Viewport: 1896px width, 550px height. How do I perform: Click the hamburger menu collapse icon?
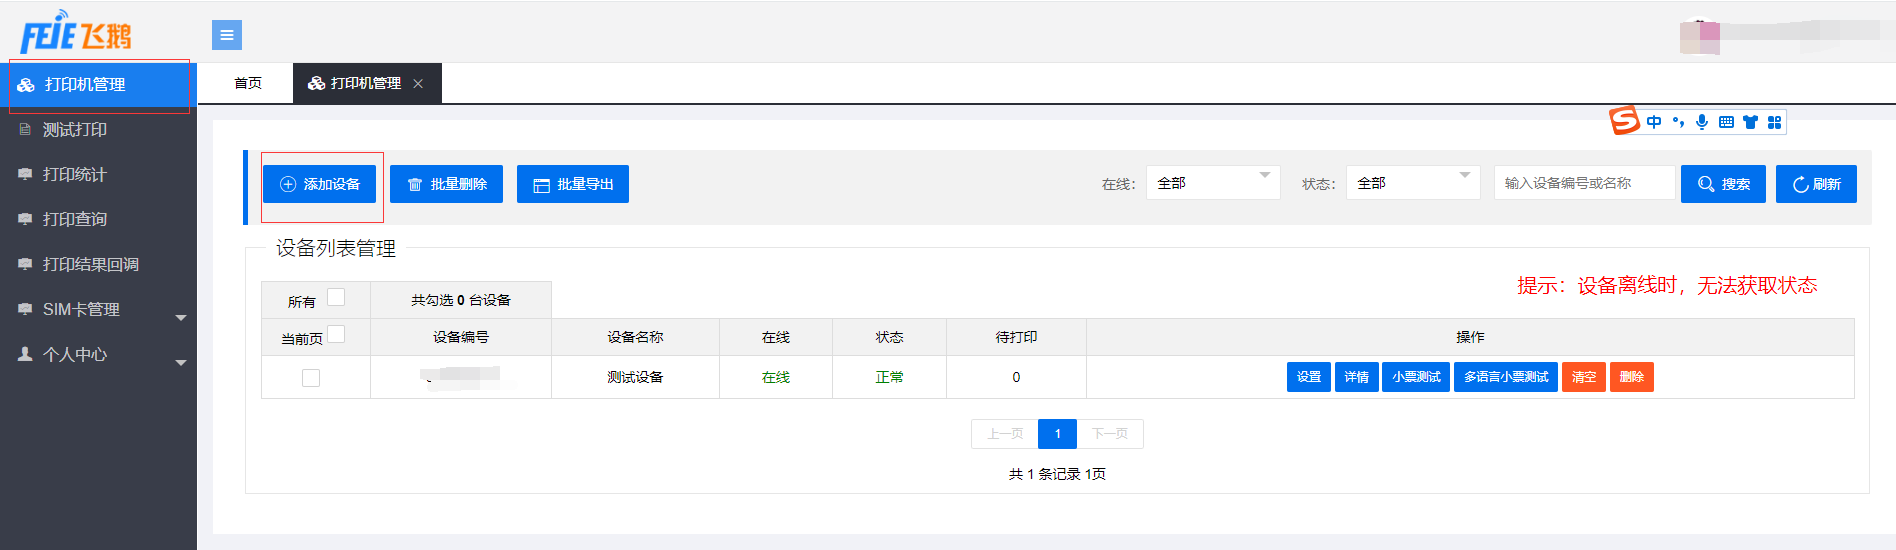[x=227, y=35]
